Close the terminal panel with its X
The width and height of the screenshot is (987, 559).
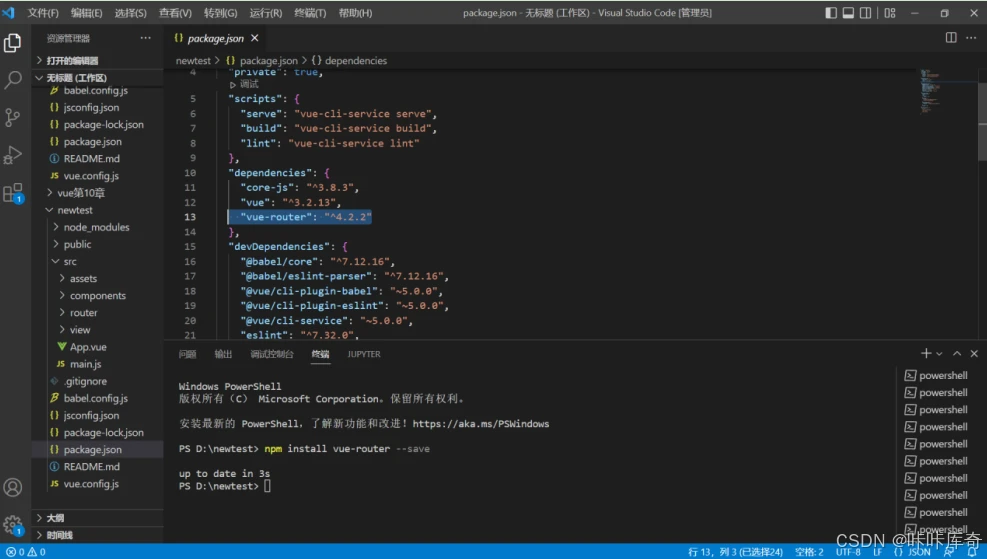click(x=974, y=354)
